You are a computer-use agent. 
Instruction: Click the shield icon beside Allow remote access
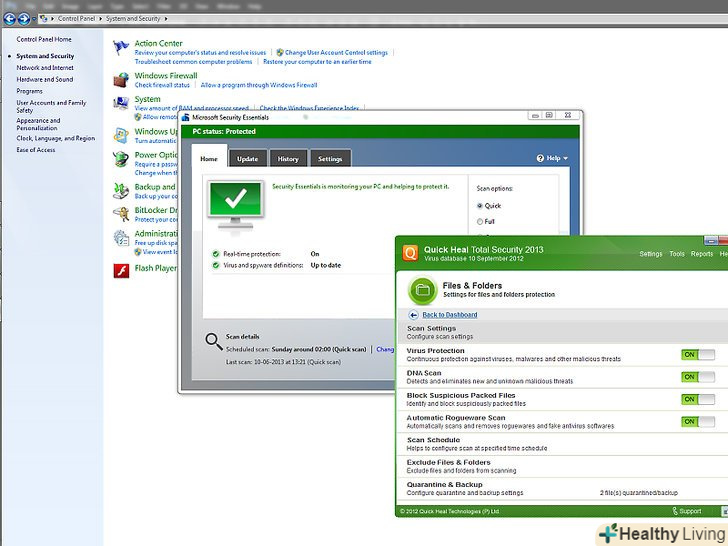tap(138, 117)
